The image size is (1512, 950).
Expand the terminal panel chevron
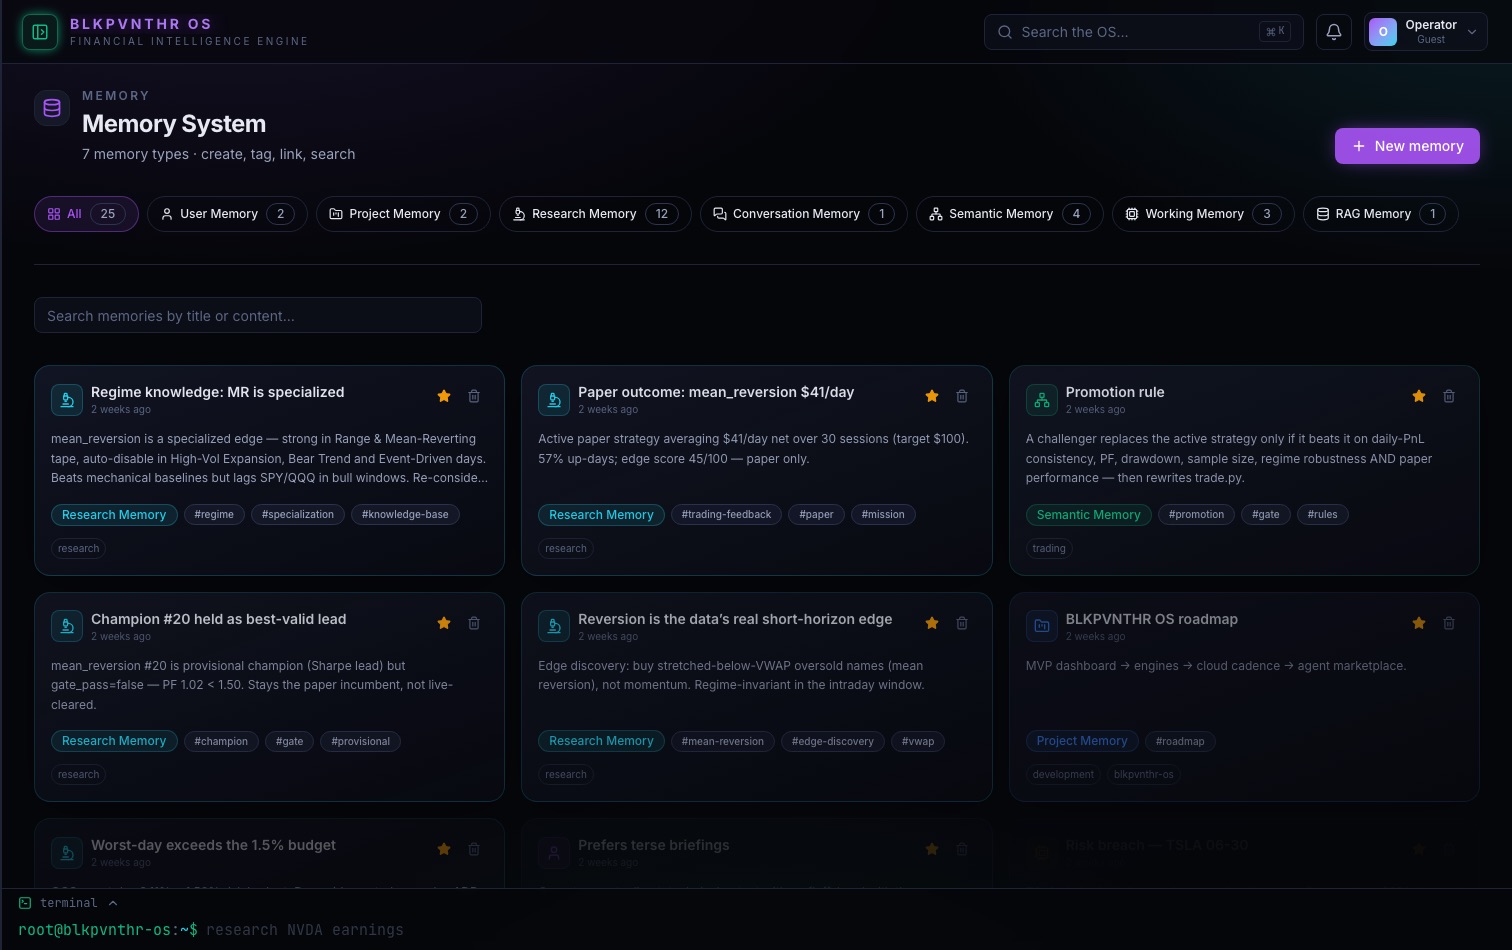point(113,903)
